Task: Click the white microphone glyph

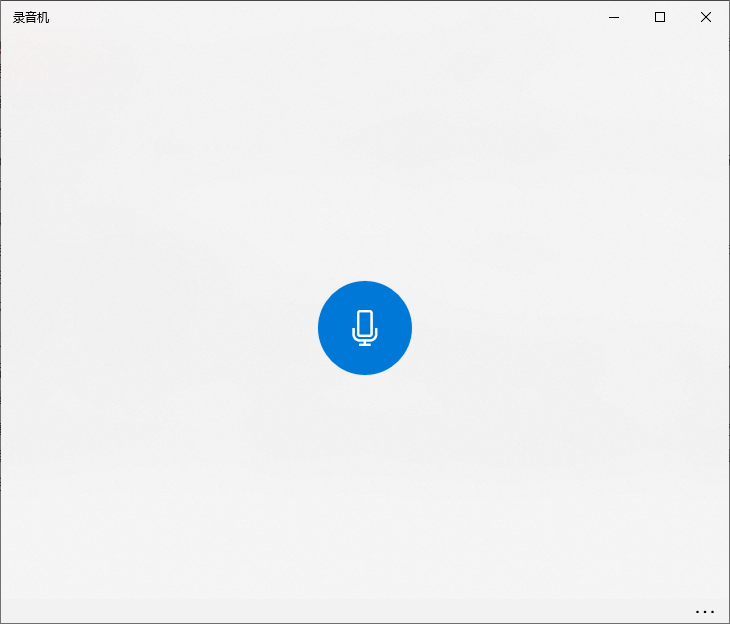Action: pos(365,327)
